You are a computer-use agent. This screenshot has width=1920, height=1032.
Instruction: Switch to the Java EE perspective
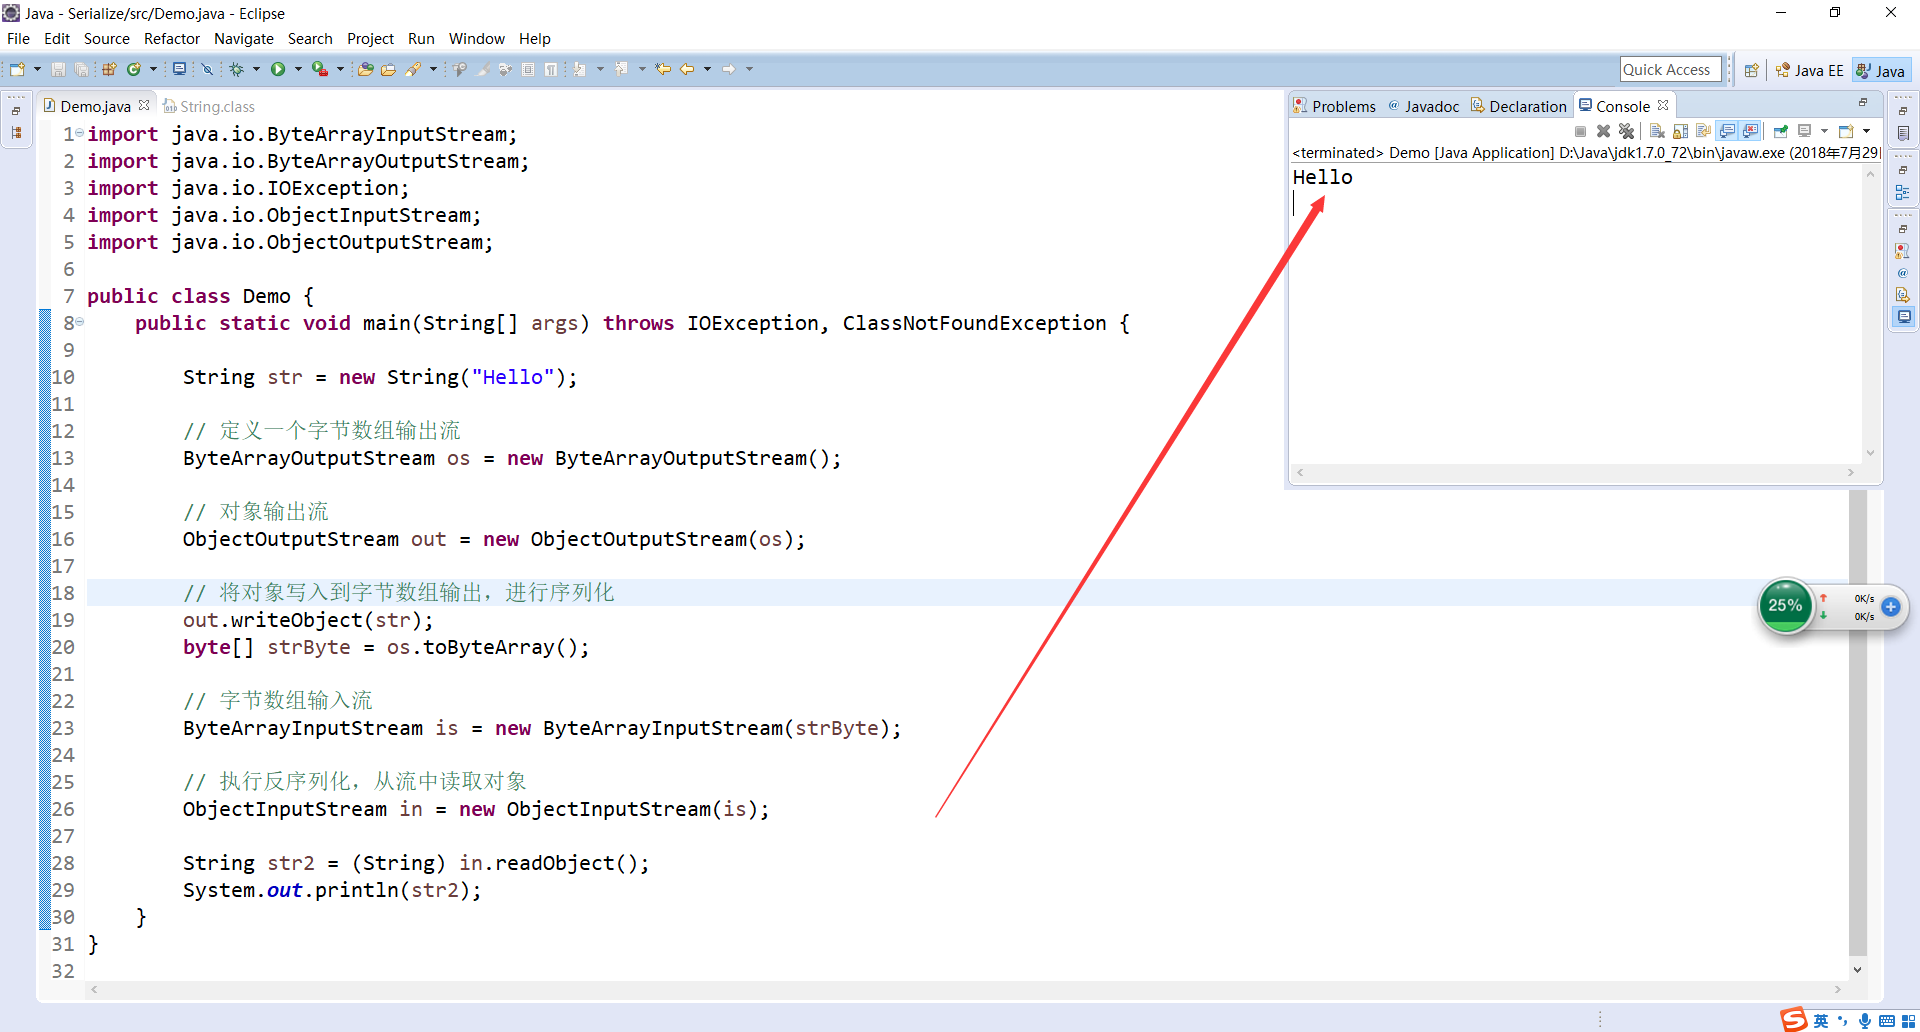(x=1809, y=70)
